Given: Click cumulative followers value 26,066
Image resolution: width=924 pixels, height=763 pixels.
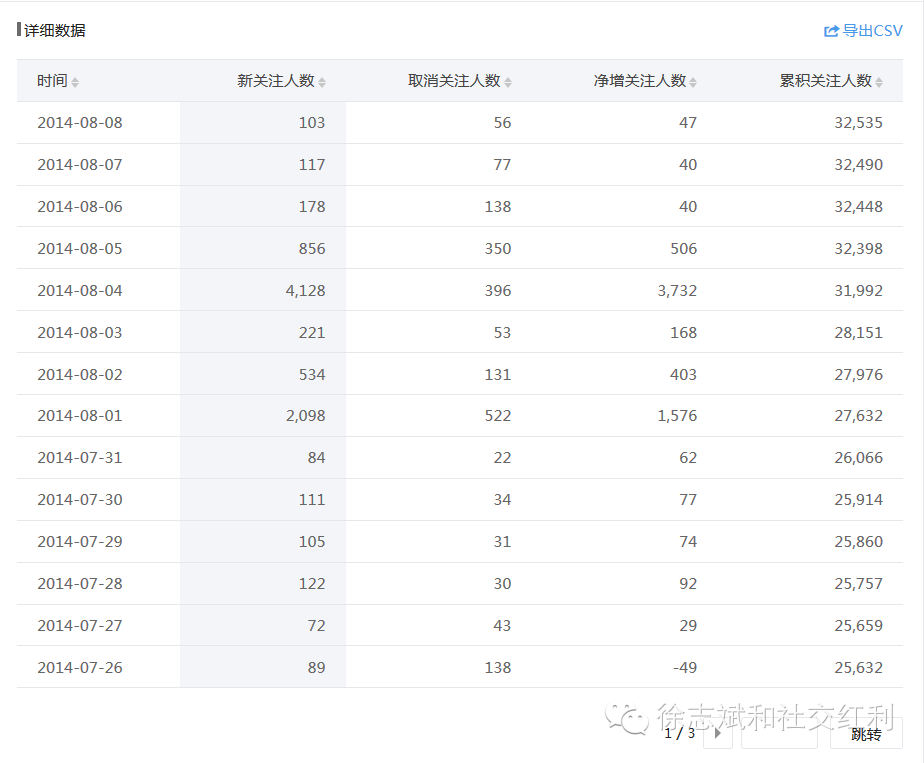Looking at the screenshot, I should (x=859, y=458).
